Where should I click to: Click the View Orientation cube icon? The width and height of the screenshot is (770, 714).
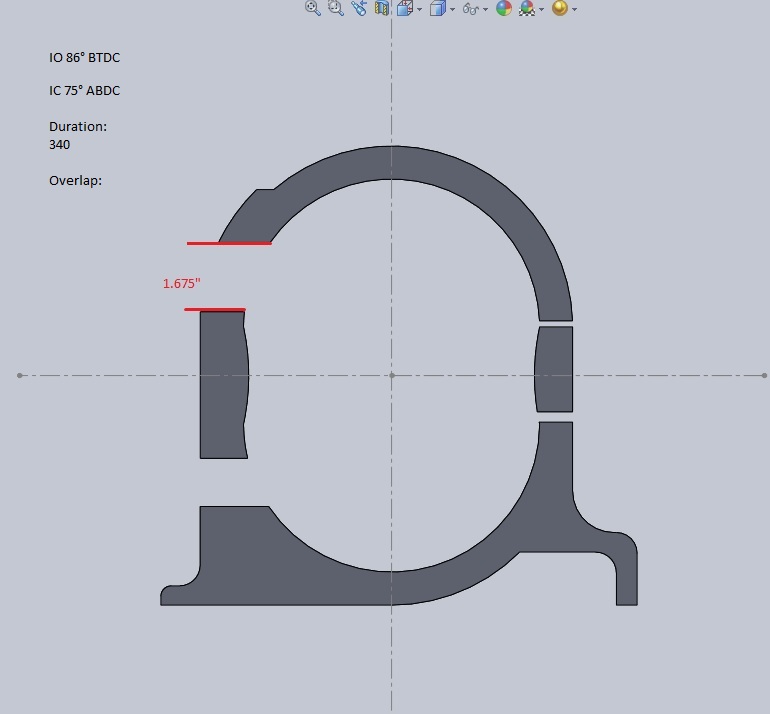pos(404,8)
